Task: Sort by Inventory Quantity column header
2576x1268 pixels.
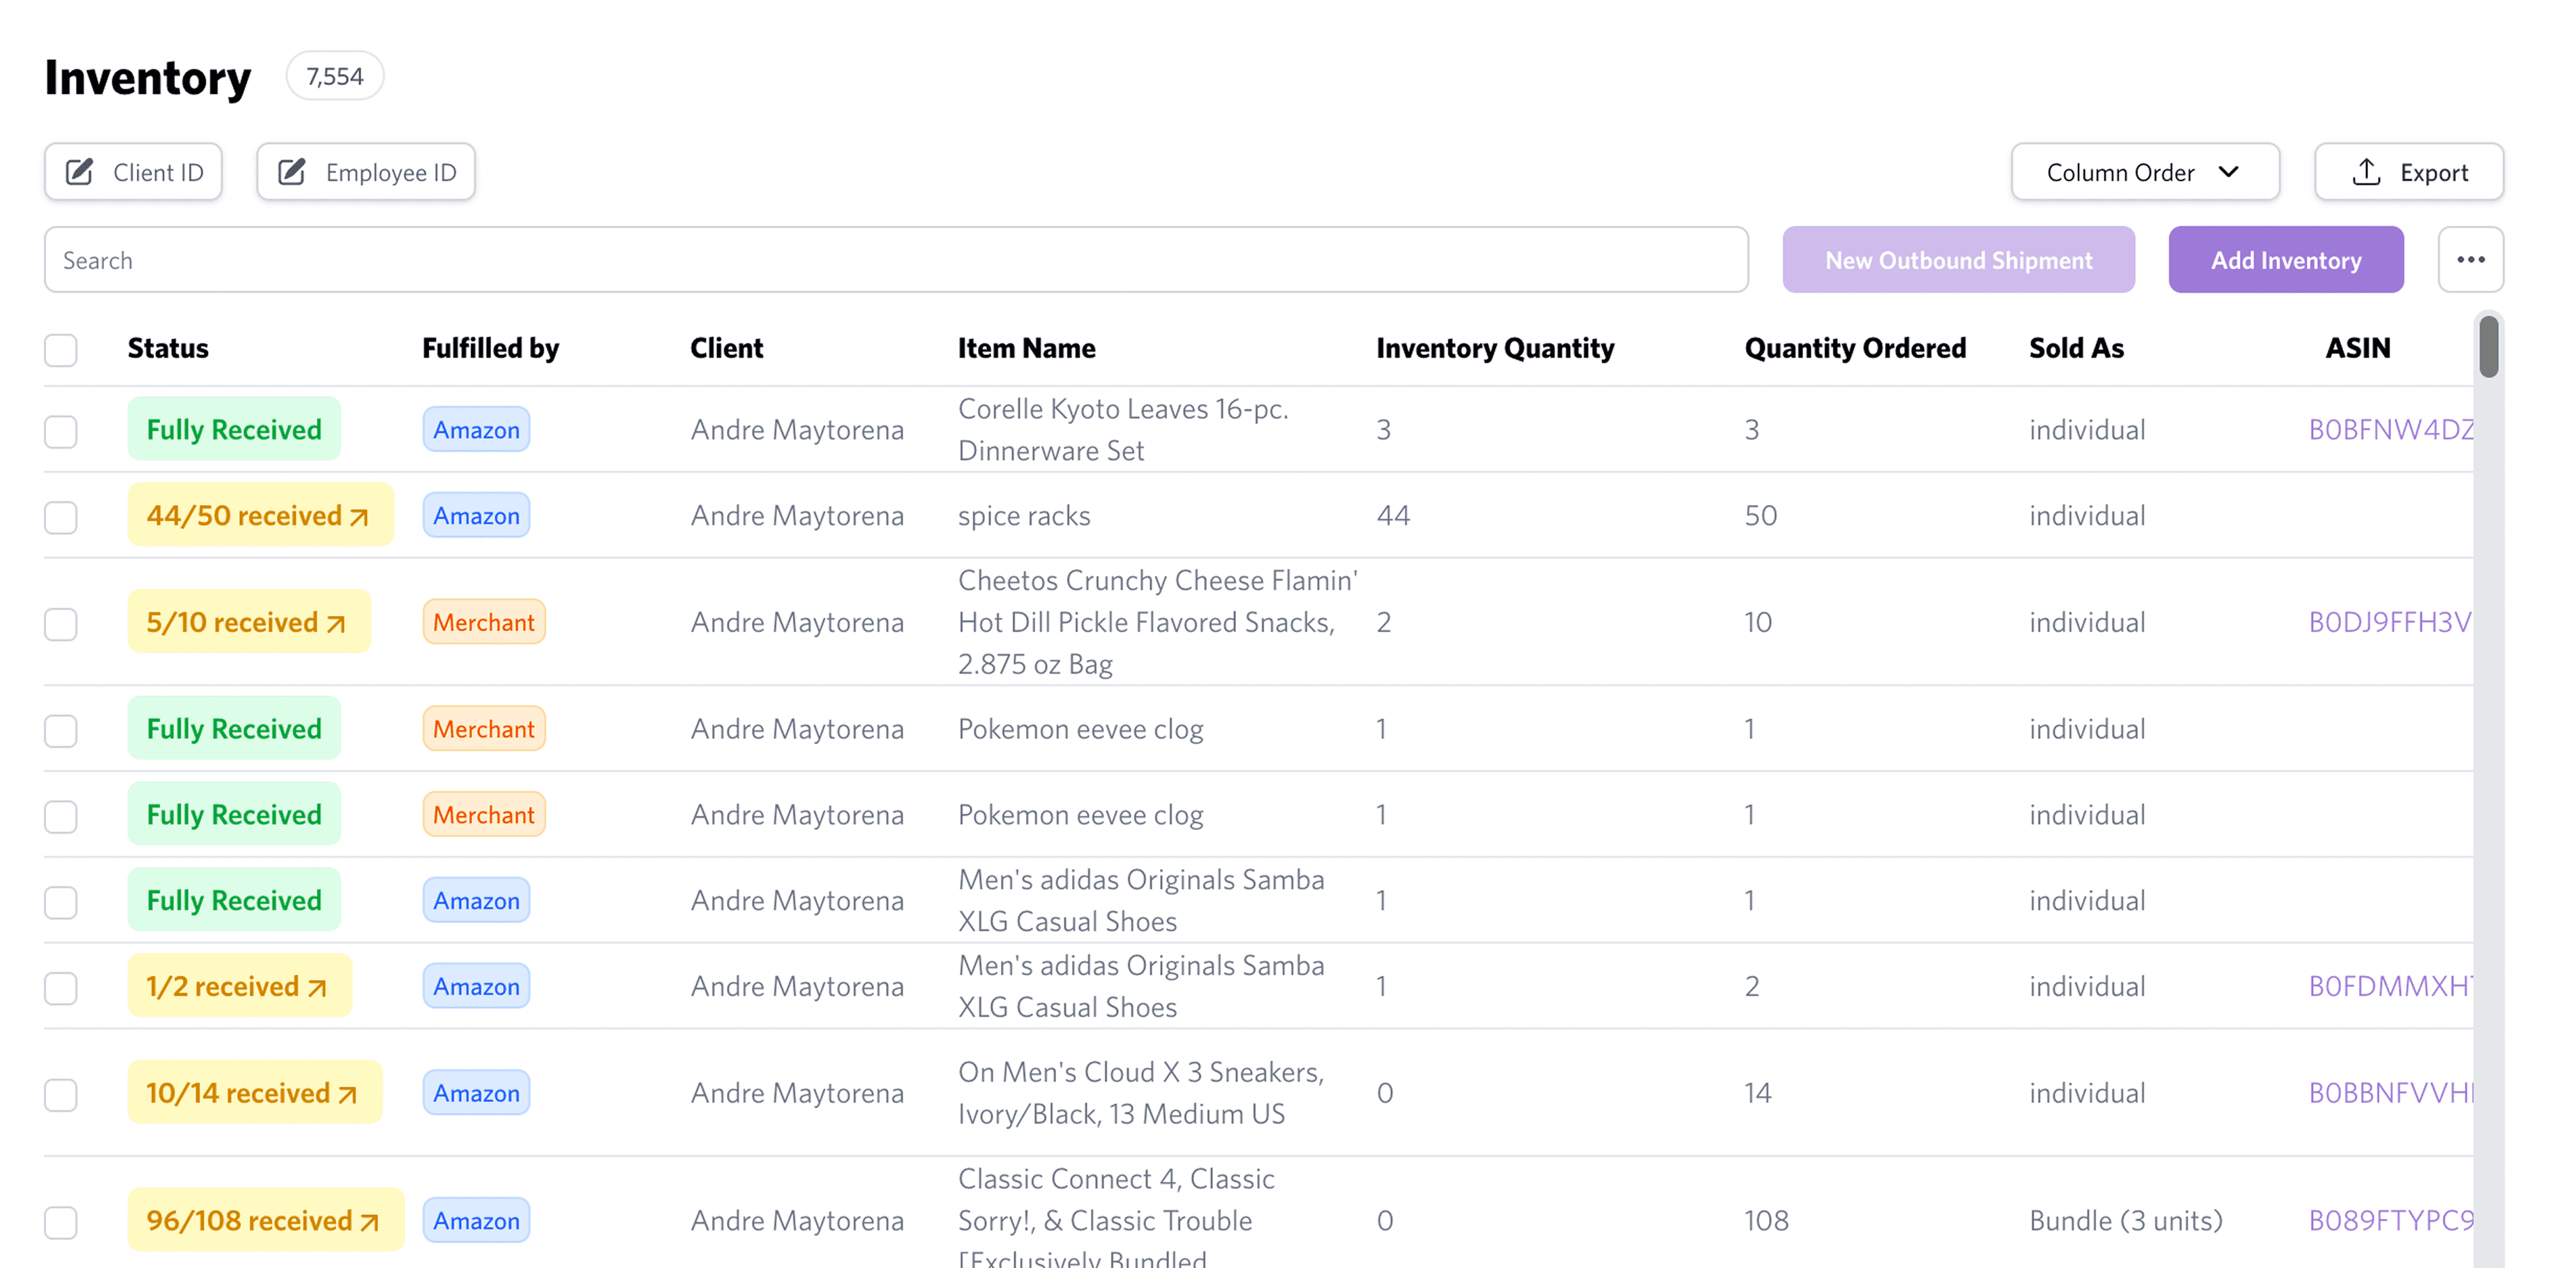Action: (x=1494, y=348)
